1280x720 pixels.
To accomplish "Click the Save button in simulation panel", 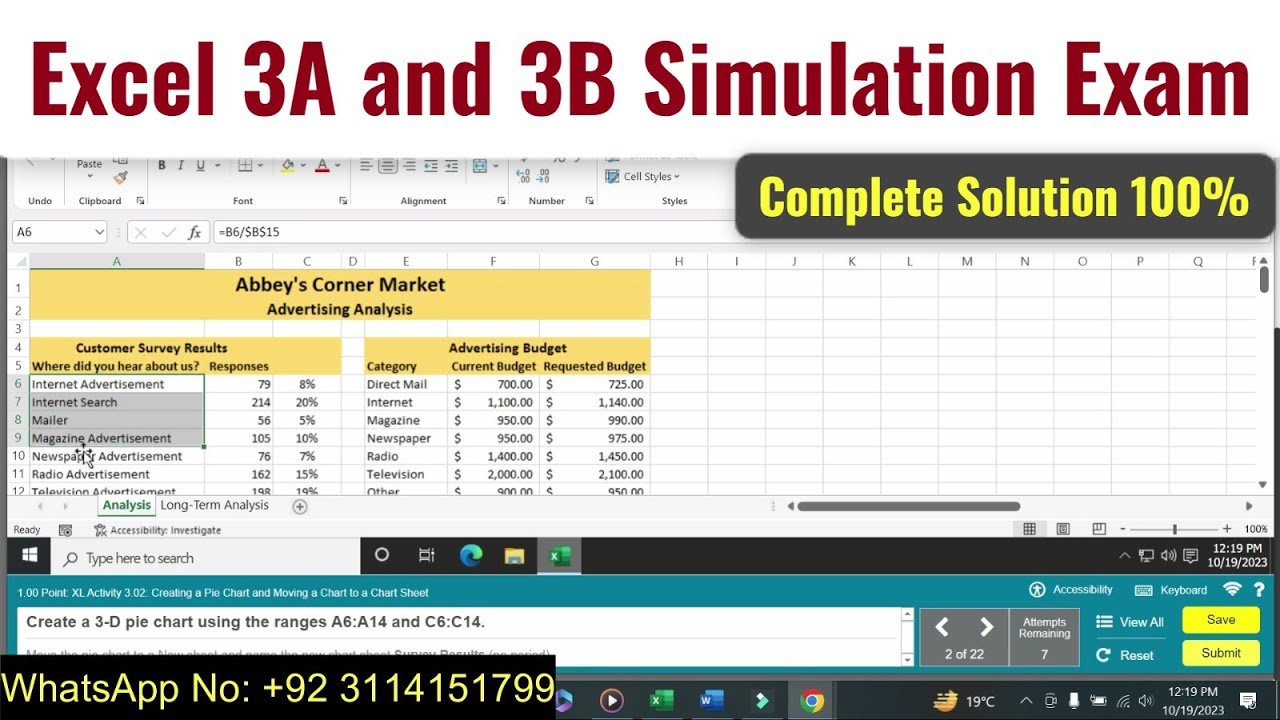I will pos(1221,620).
